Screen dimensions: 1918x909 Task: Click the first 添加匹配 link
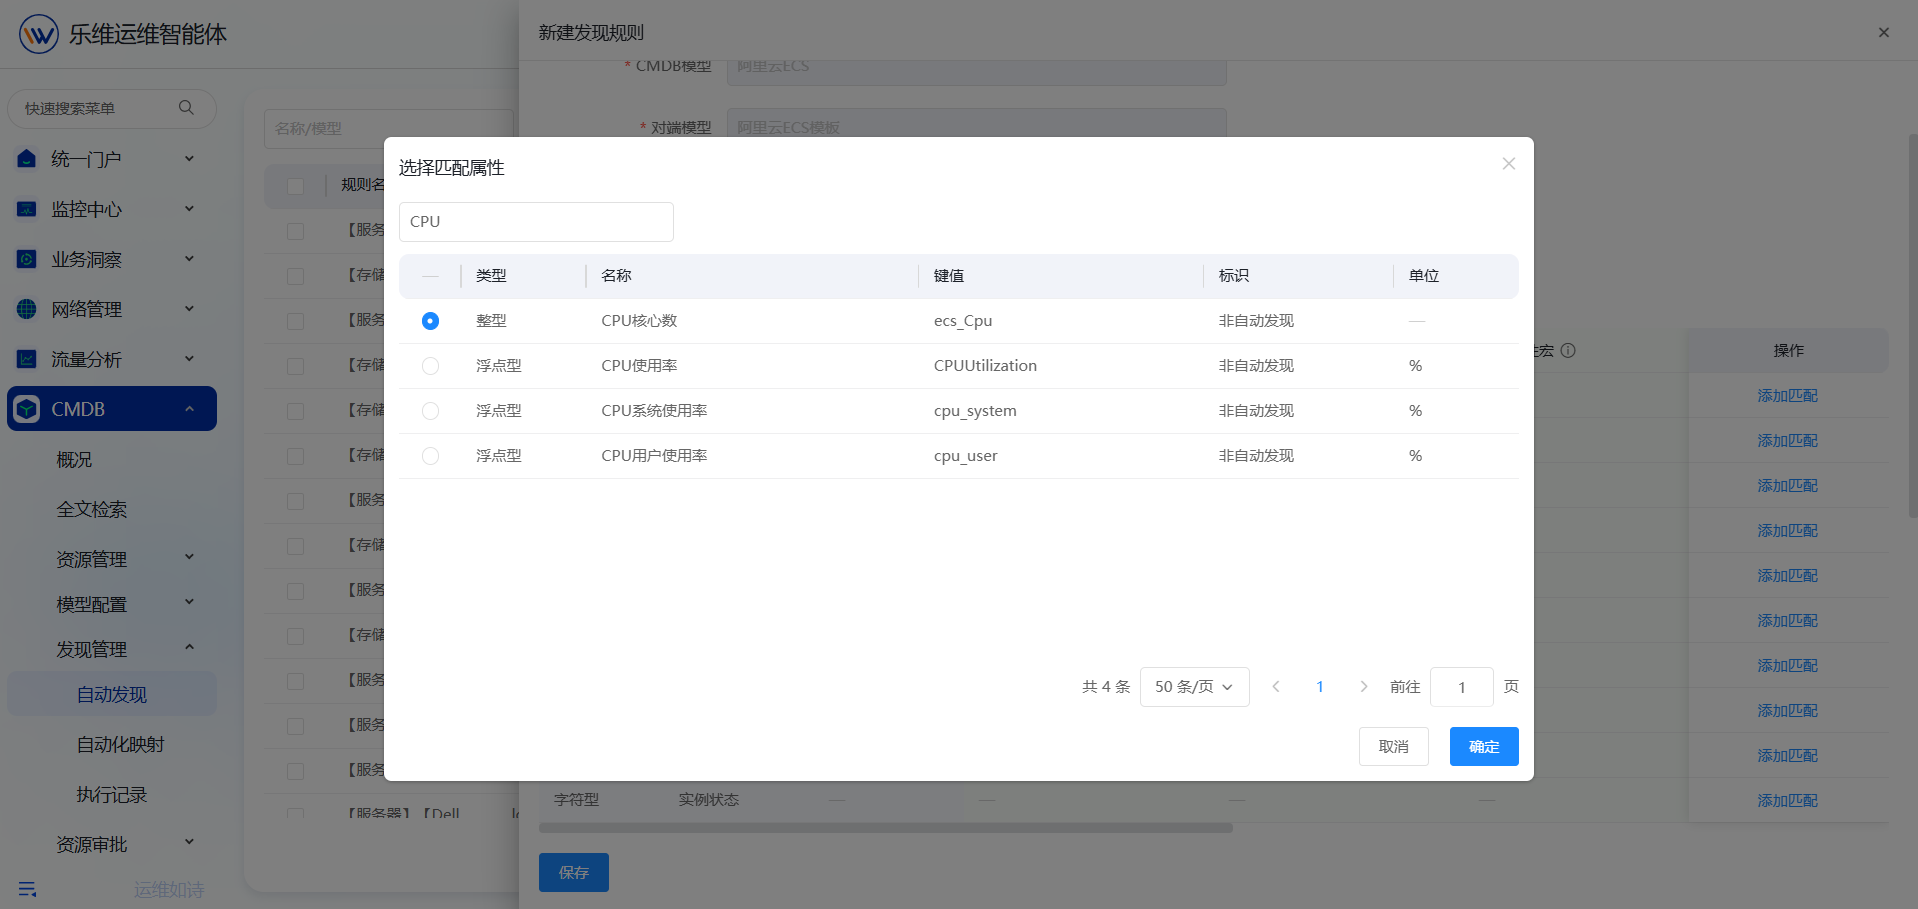coord(1787,396)
